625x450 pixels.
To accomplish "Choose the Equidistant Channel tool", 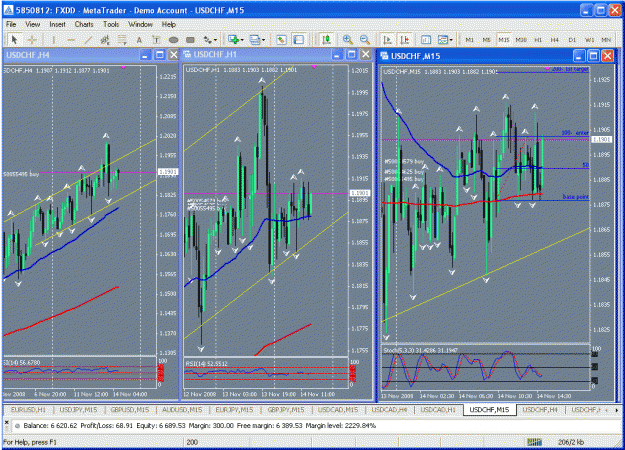I will 105,39.
